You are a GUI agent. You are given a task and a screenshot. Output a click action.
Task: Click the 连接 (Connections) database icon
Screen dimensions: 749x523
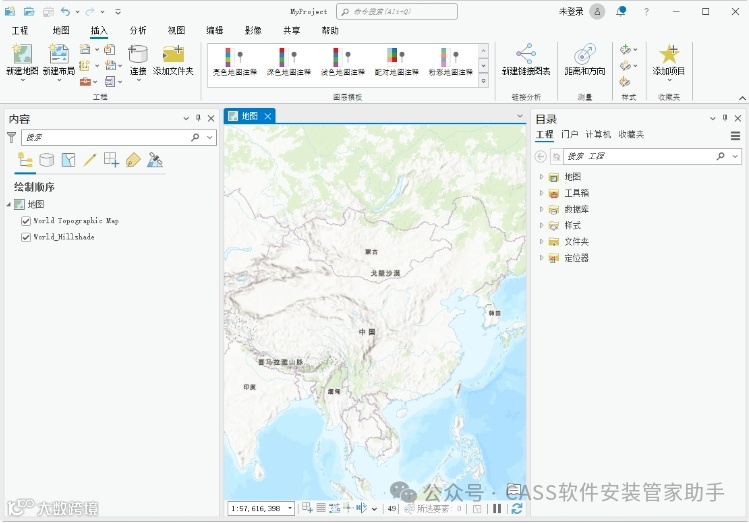138,54
